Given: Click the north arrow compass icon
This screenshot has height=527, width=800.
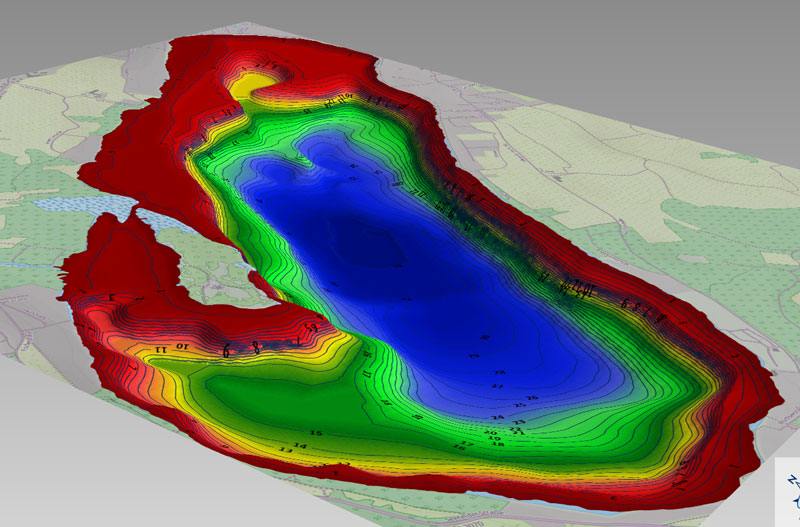Looking at the screenshot, I should point(790,488).
